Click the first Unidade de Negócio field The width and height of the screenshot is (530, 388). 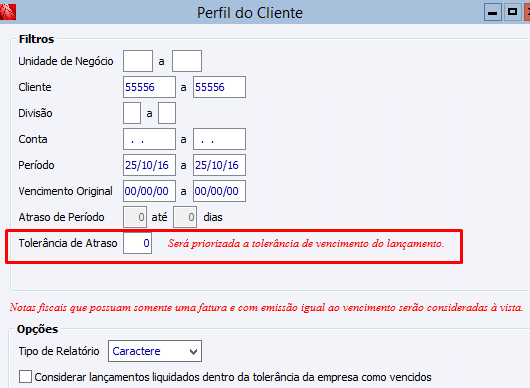[138, 61]
